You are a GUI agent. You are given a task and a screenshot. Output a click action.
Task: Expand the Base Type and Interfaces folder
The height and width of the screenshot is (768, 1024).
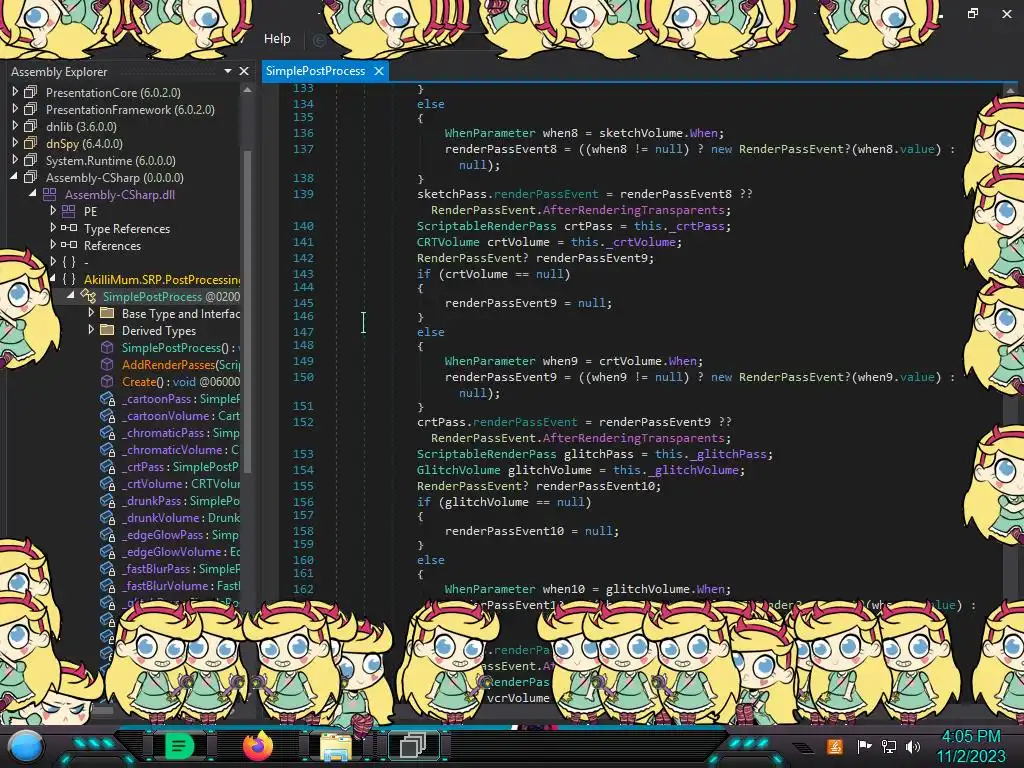coord(91,313)
